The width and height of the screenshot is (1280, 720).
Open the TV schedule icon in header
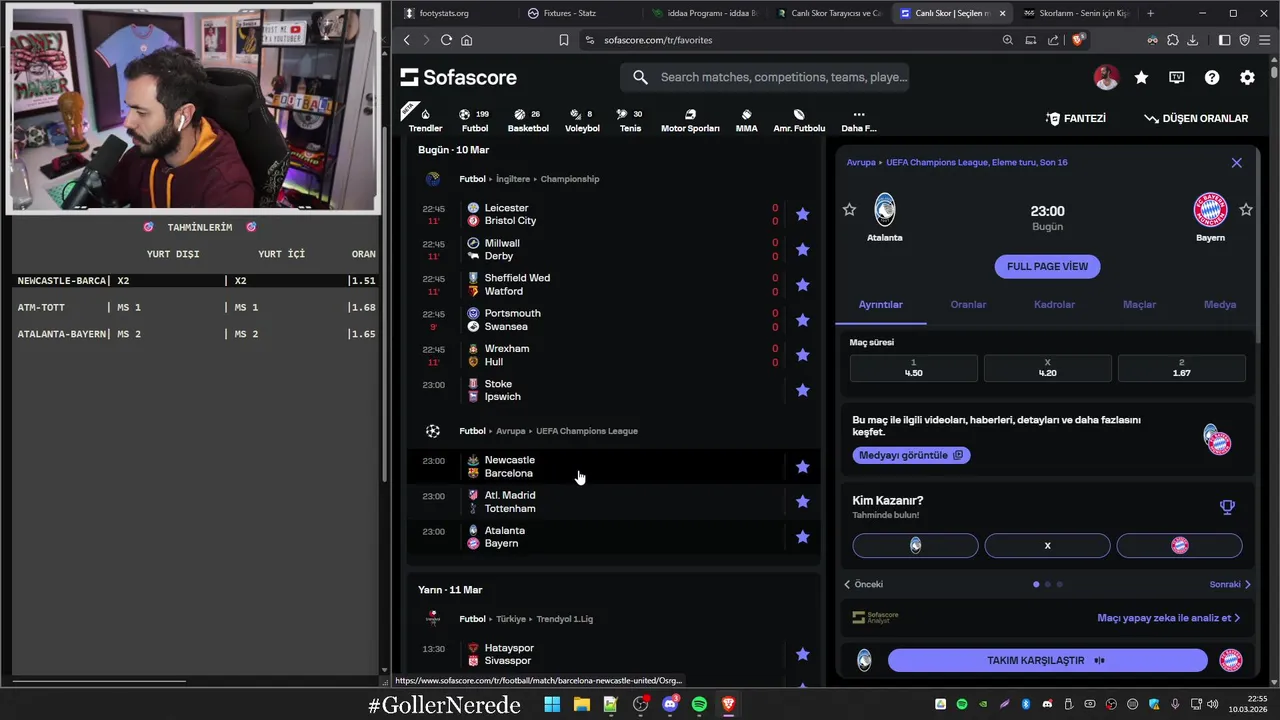1177,77
